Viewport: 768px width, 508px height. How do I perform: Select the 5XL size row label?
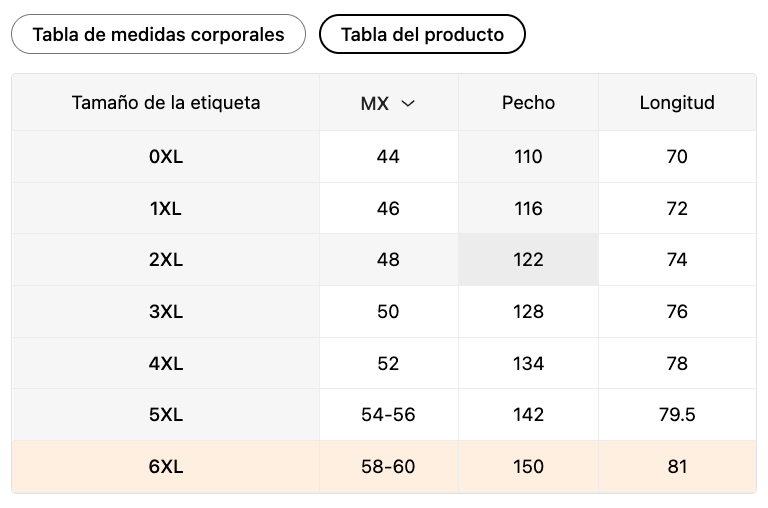166,415
